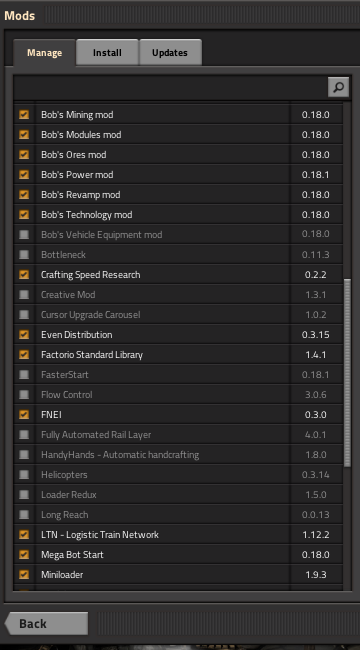Enable the Helicopters mod checkbox
Screen dimensions: 360x650
coord(24,475)
